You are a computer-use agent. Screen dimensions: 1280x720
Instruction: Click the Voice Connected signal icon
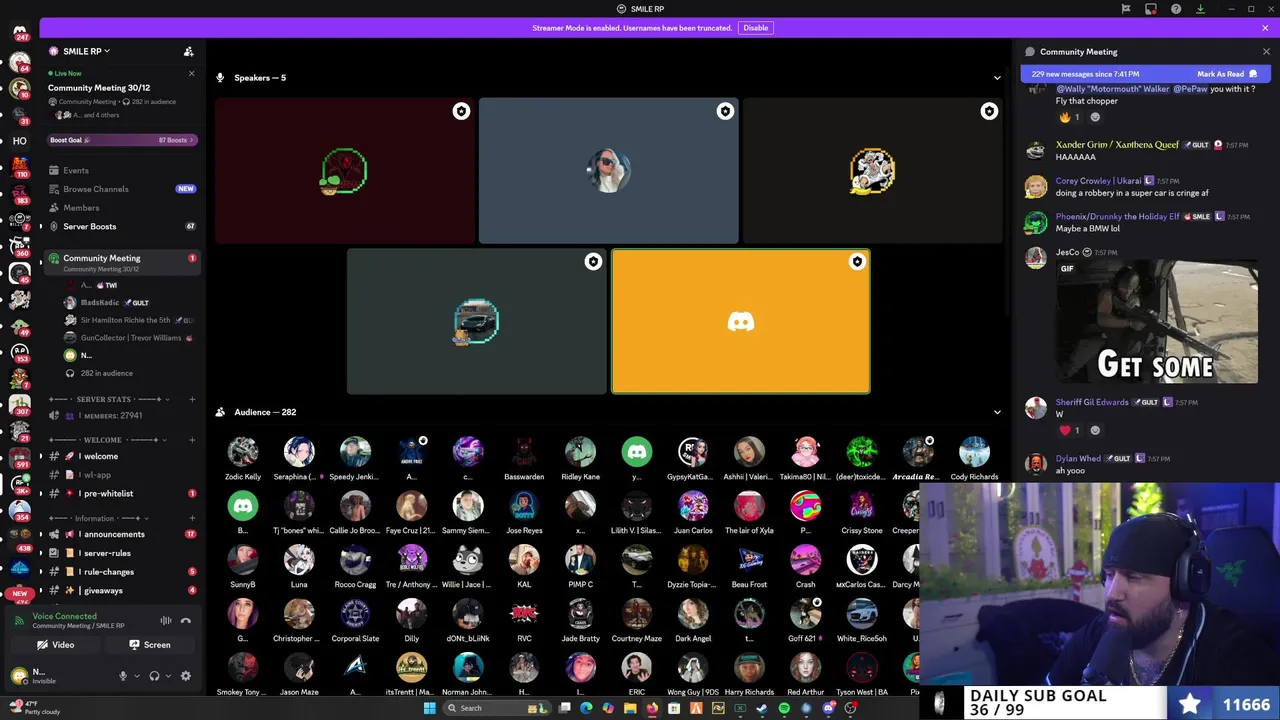pos(20,621)
